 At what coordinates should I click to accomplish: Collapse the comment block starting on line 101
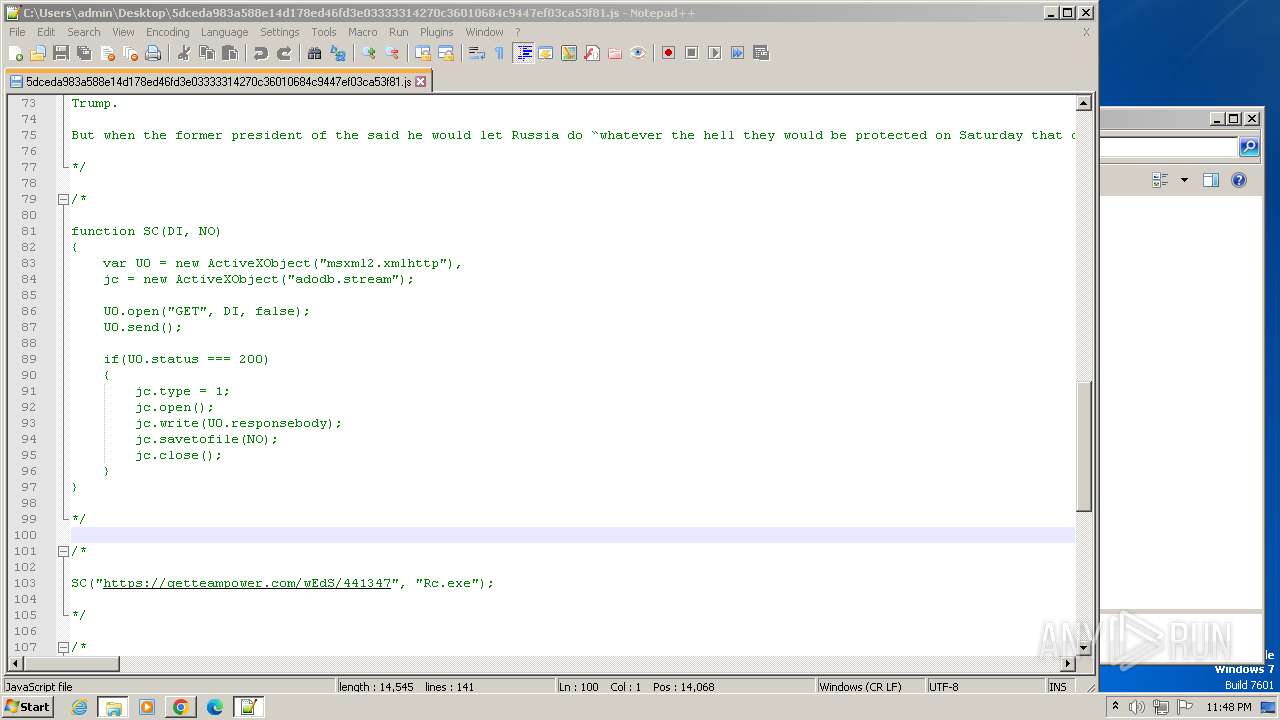(63, 551)
